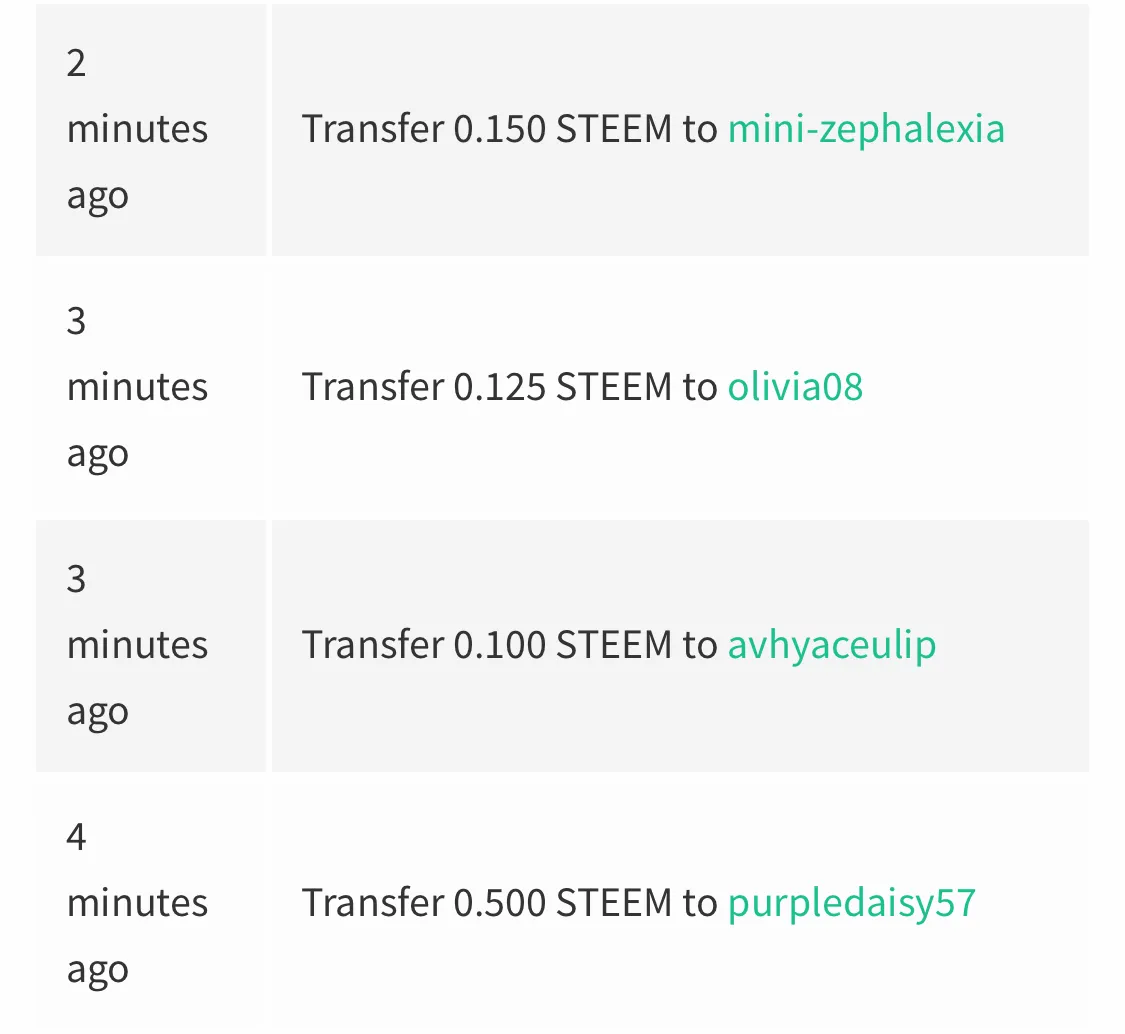Image resolution: width=1125 pixels, height=1034 pixels.
Task: Click the word Transfer in the avhyaceulip row
Action: (373, 645)
